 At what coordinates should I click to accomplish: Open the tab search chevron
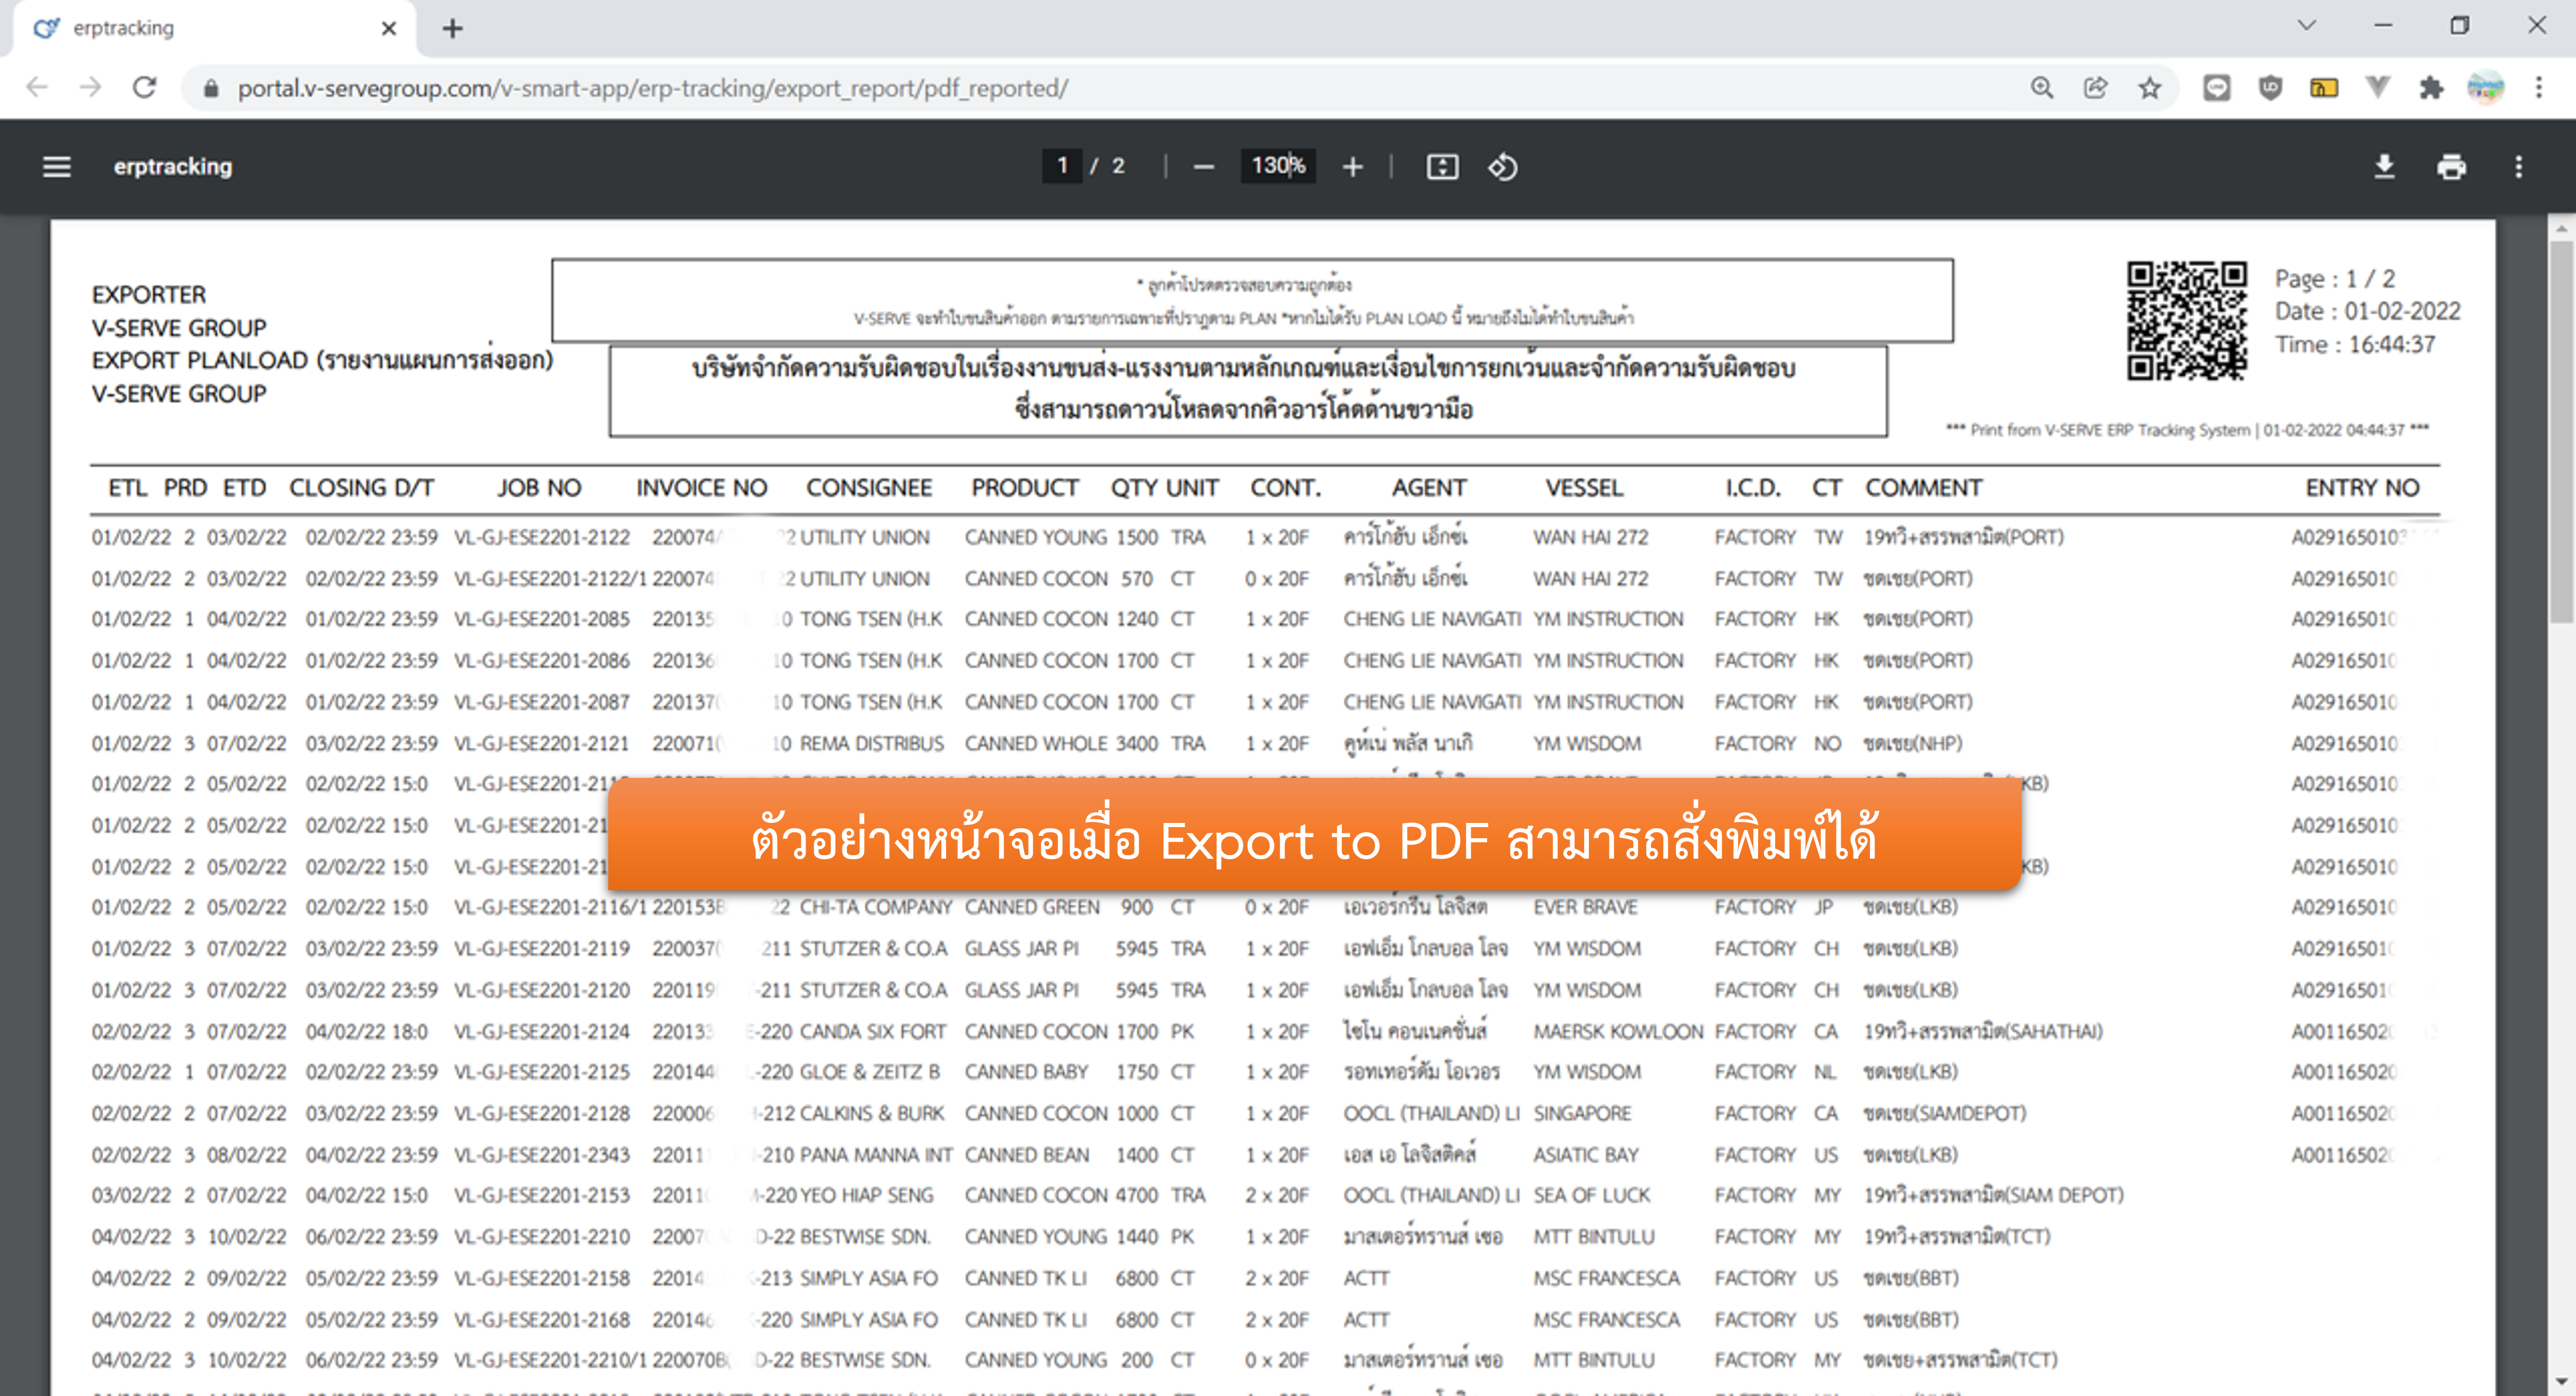2307,25
